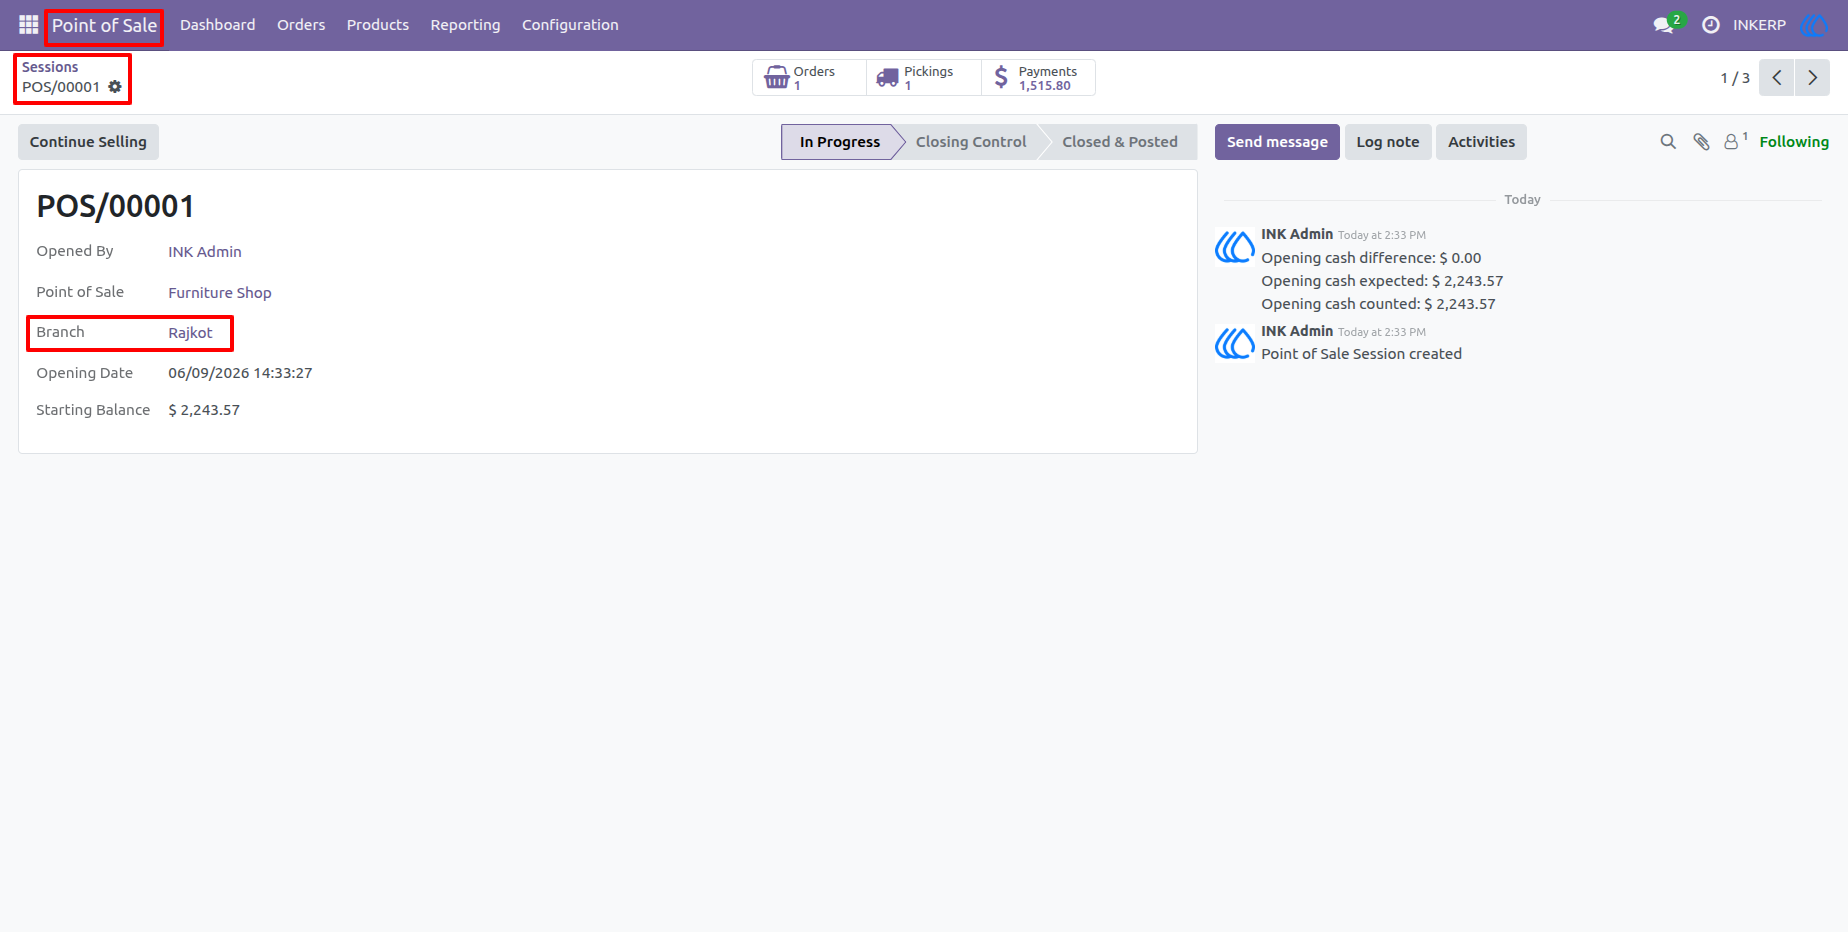
Task: Toggle the Following subscription button
Action: (1794, 142)
